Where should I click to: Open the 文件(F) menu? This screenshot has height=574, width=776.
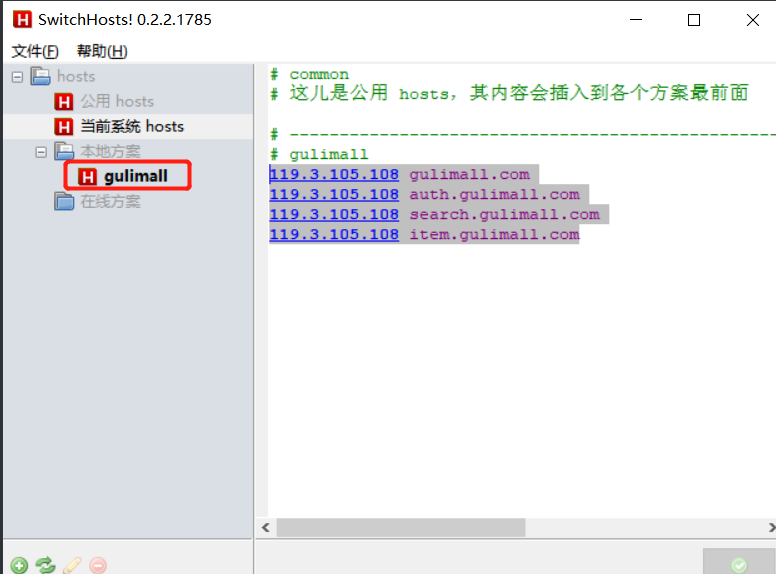pos(35,51)
